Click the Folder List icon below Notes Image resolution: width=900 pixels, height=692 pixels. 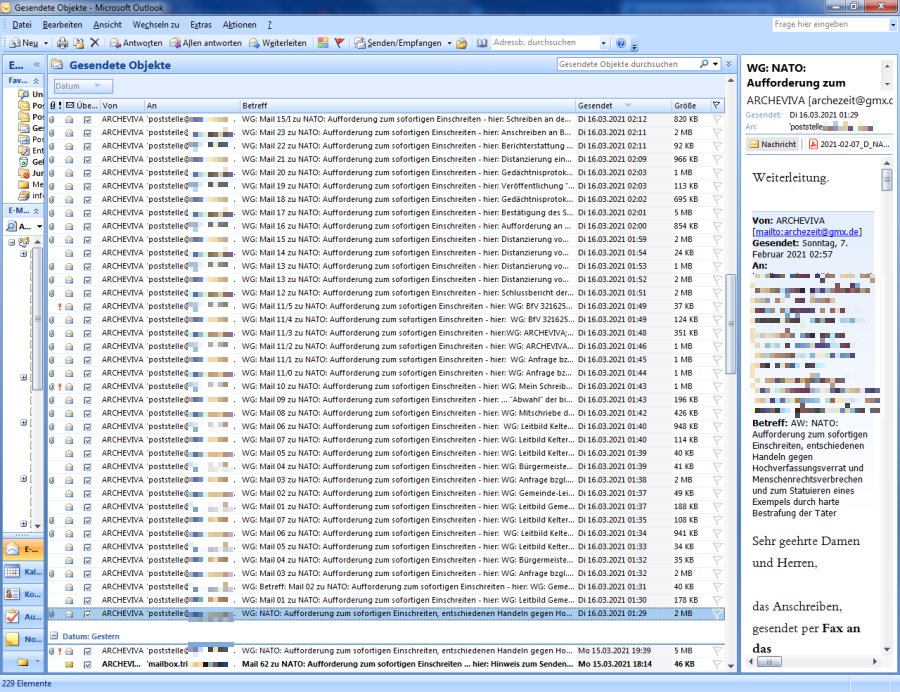tap(23, 662)
